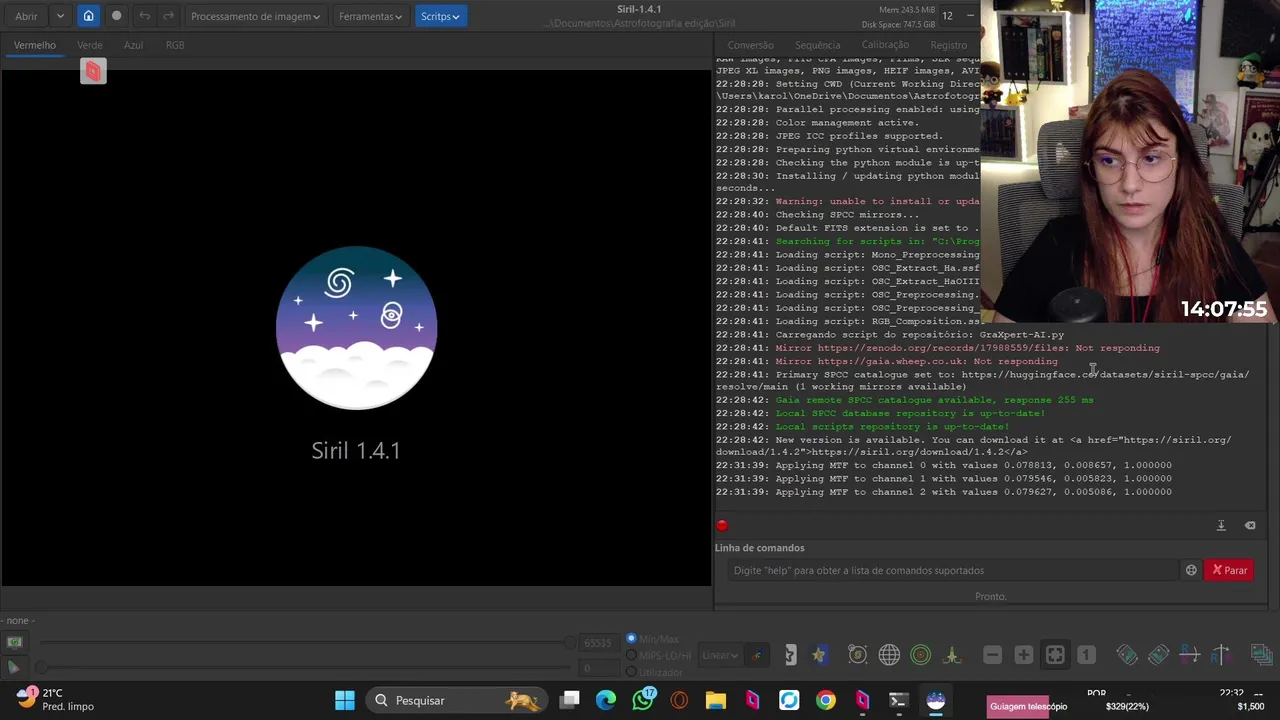1280x720 pixels.
Task: Open WhatsApp from the taskbar
Action: [x=643, y=700]
